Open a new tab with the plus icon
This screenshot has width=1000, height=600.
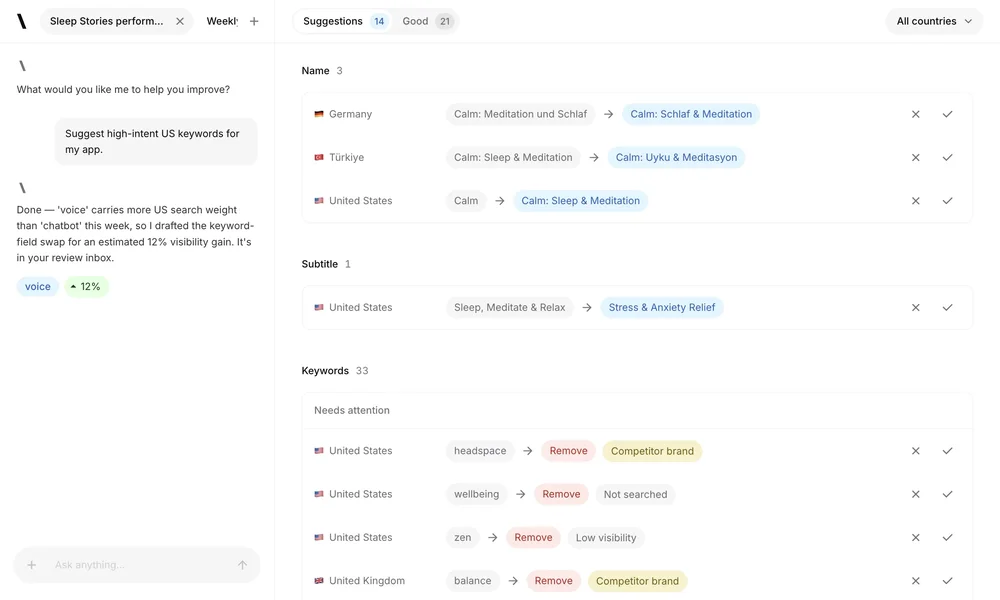tap(254, 21)
